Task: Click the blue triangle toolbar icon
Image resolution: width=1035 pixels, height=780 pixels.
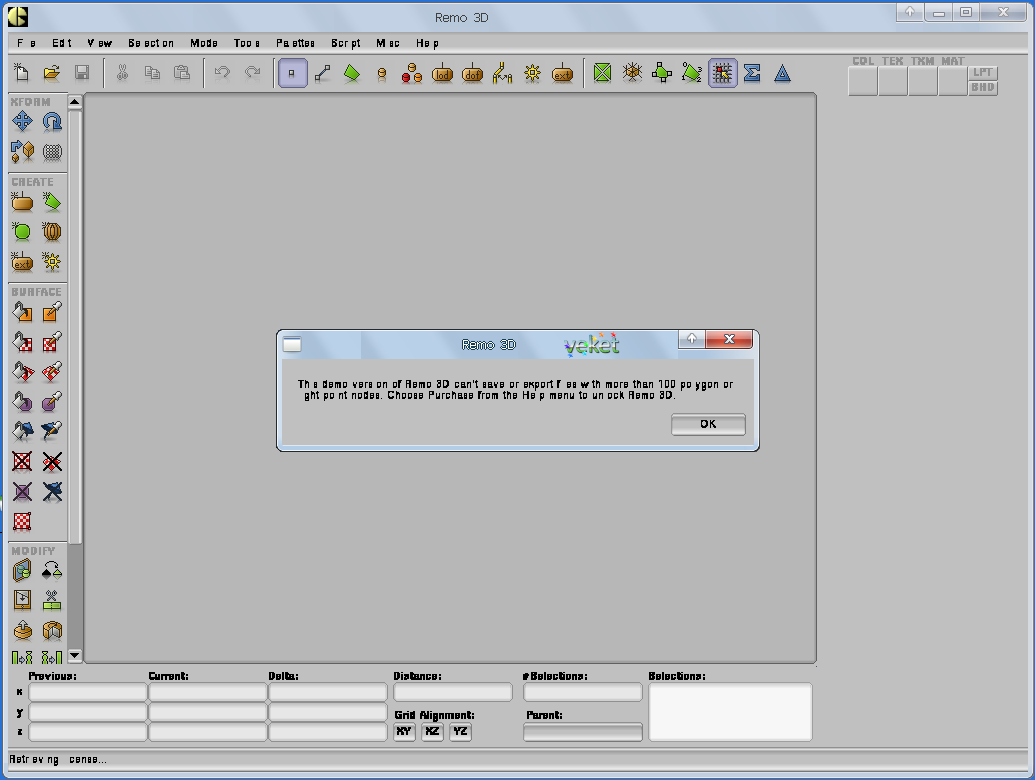Action: (x=782, y=73)
